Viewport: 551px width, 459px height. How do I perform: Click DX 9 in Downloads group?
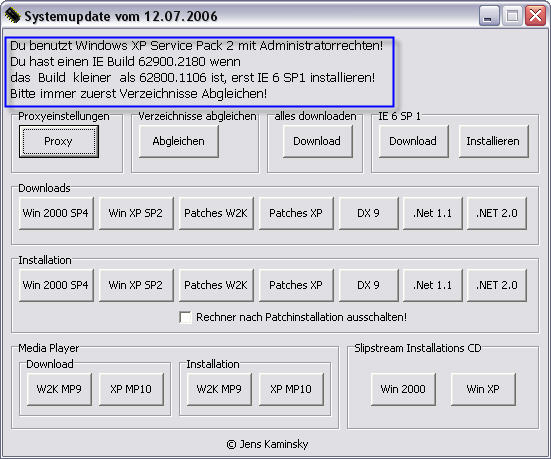(369, 213)
